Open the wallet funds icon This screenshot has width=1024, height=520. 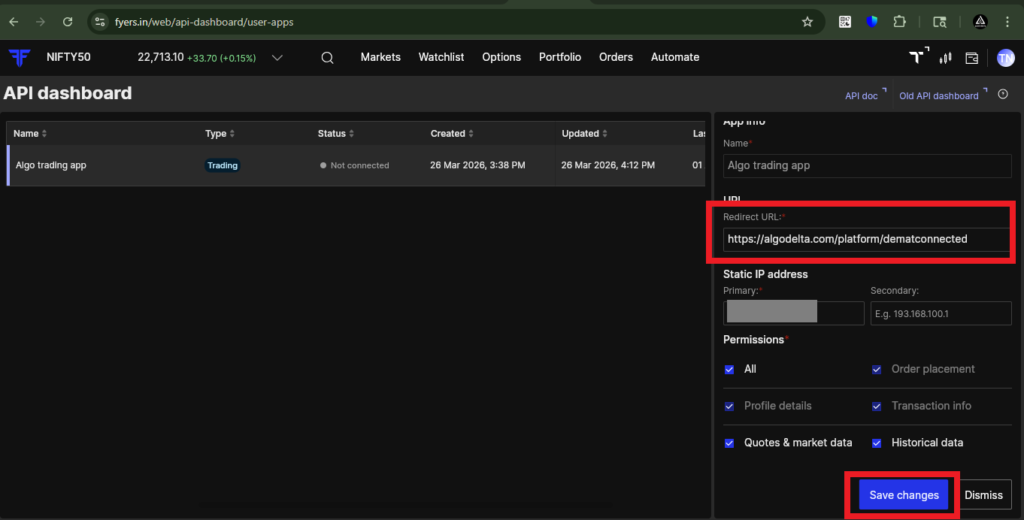(972, 58)
